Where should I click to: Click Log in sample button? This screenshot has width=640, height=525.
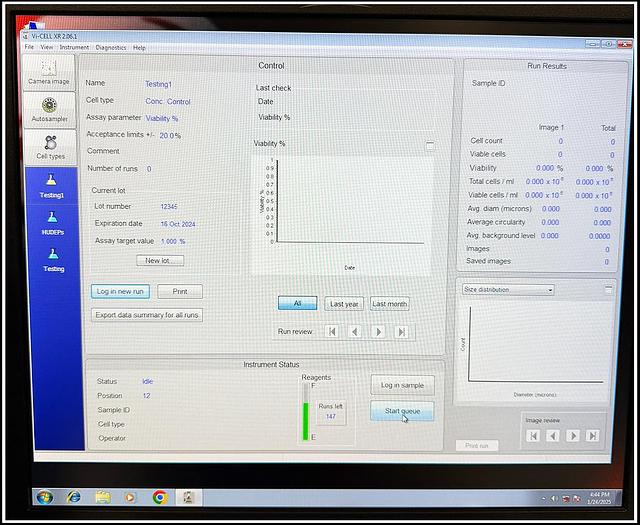tap(402, 385)
